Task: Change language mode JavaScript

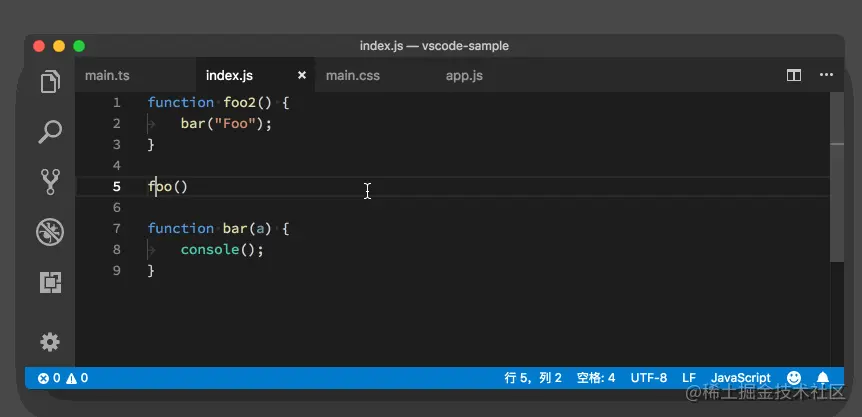Action: 741,378
